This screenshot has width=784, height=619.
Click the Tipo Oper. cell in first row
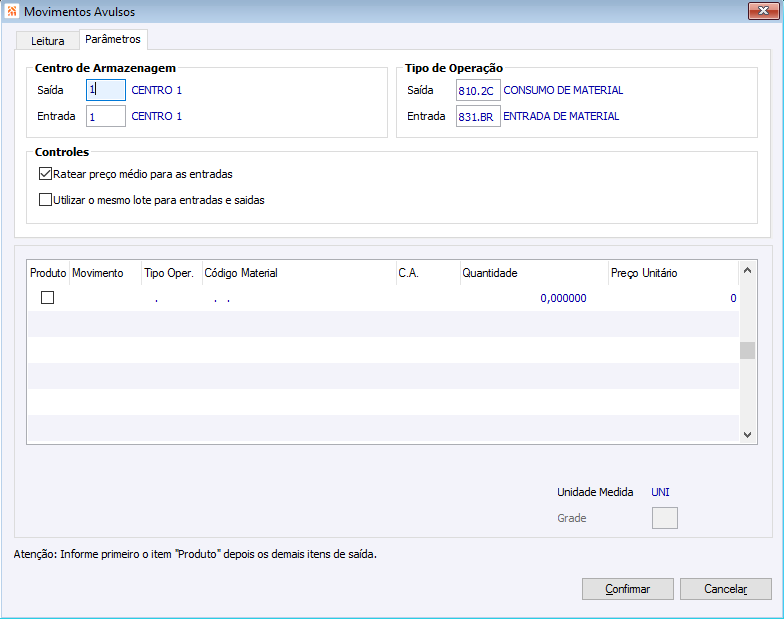coord(172,298)
